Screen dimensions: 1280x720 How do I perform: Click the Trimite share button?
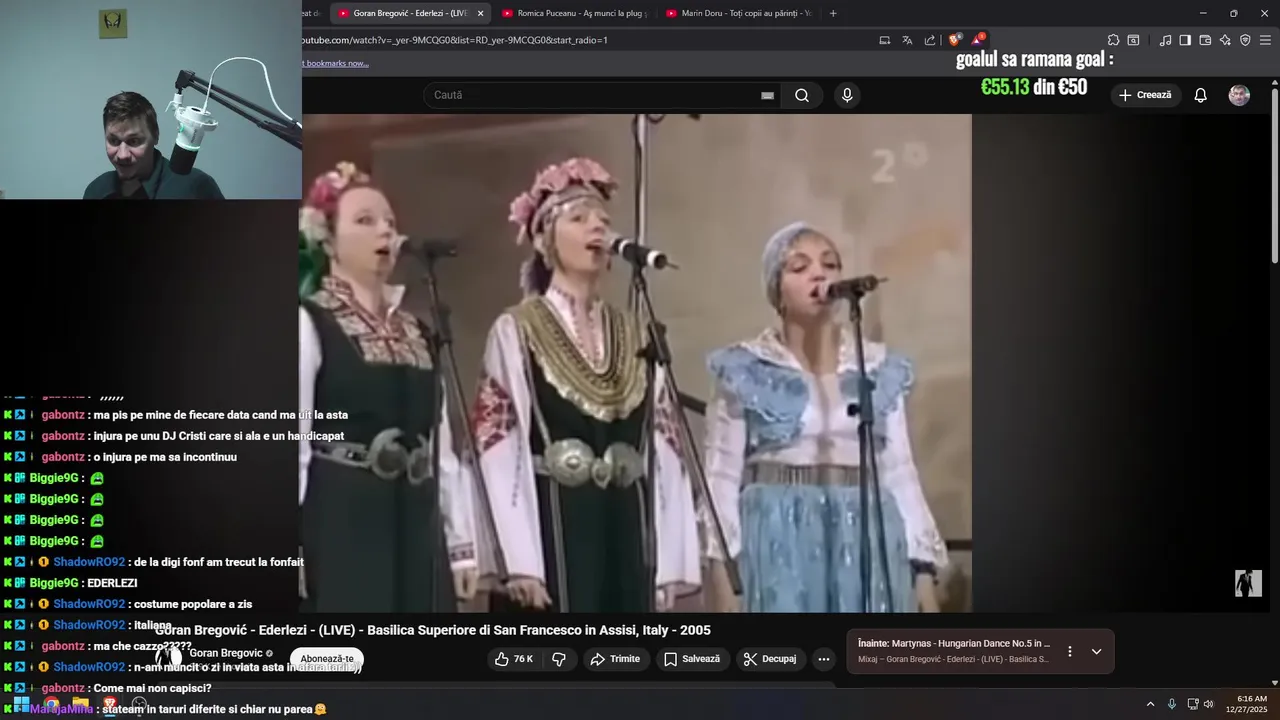click(x=615, y=659)
